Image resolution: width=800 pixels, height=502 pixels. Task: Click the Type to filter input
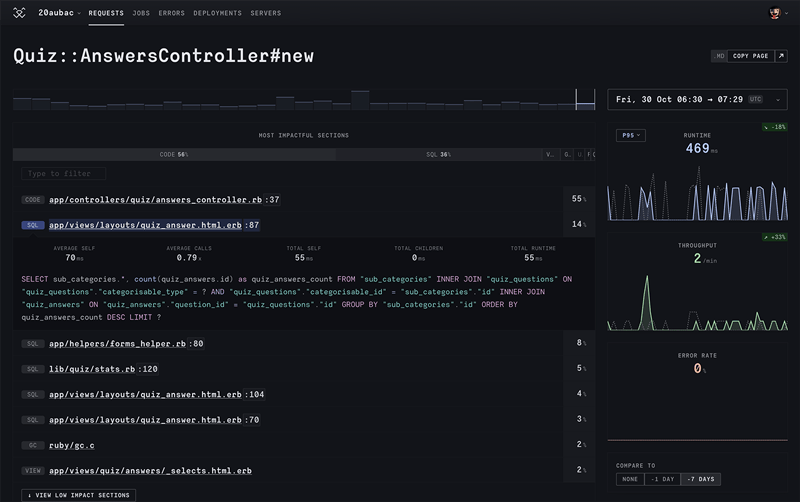[64, 174]
